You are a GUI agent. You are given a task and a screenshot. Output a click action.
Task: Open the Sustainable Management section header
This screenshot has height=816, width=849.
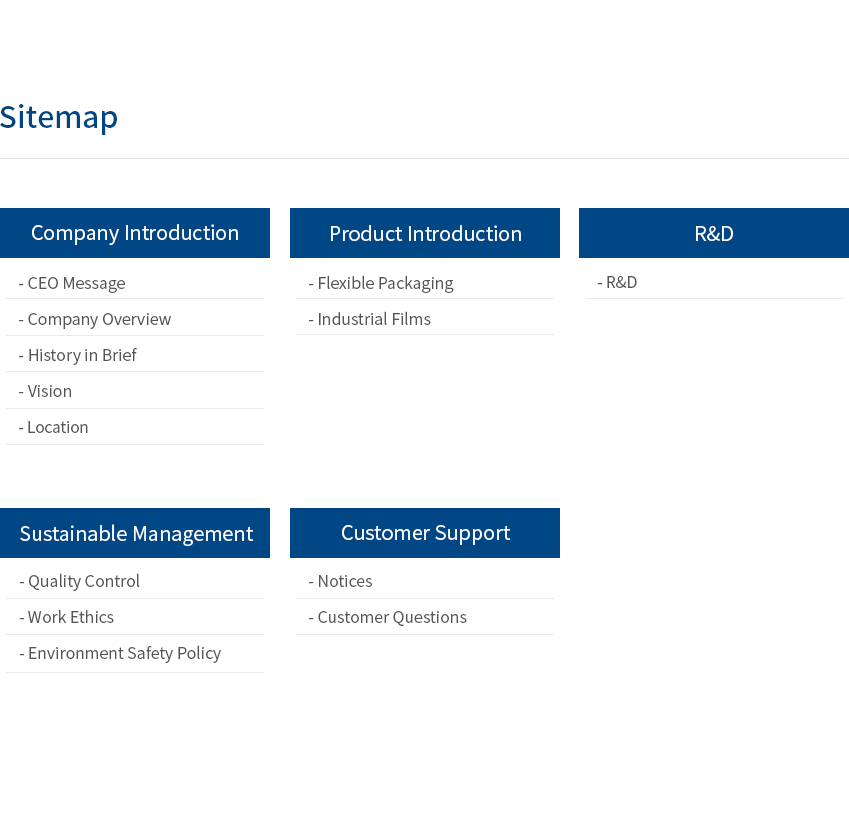coord(135,533)
